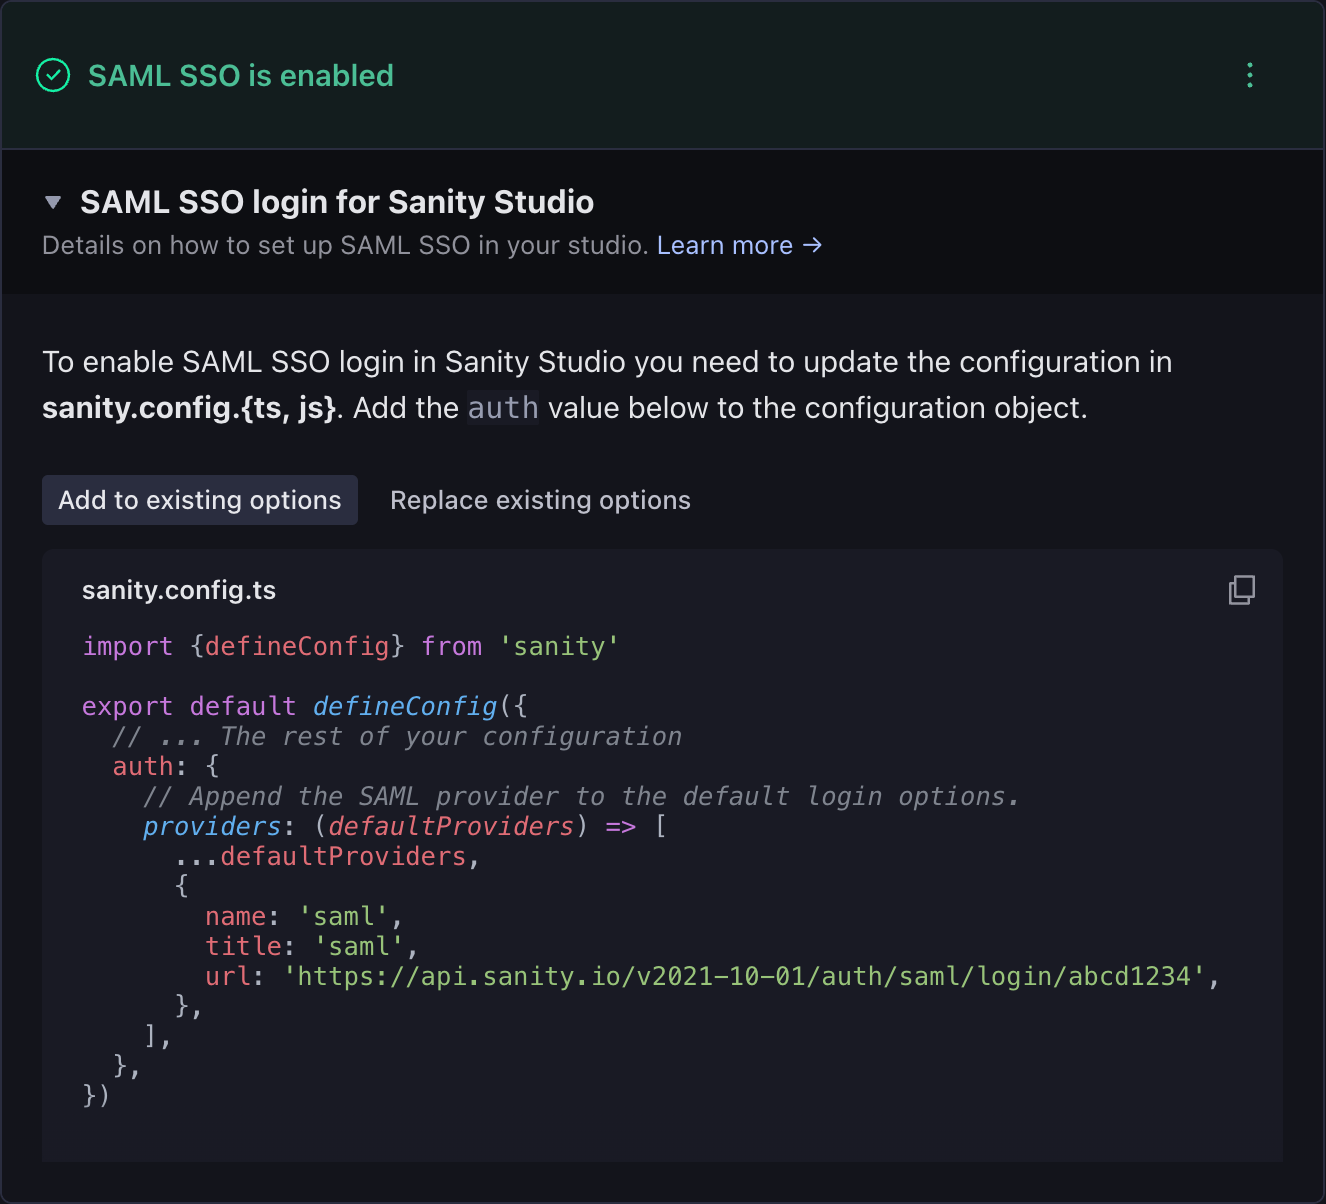Click the name: 'saml' code line
The width and height of the screenshot is (1326, 1204).
pos(304,916)
